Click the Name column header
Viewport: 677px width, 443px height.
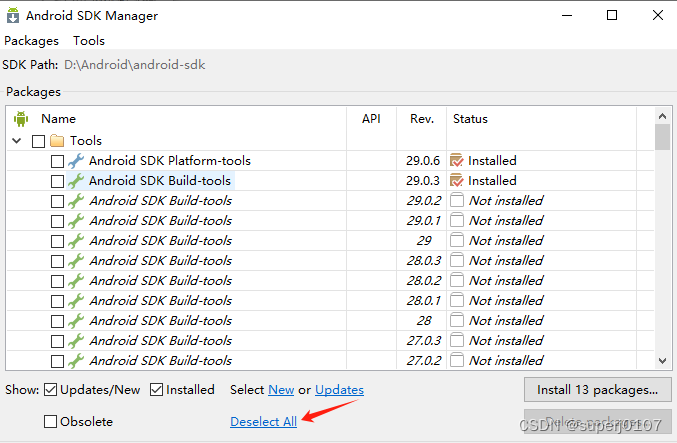[x=58, y=119]
